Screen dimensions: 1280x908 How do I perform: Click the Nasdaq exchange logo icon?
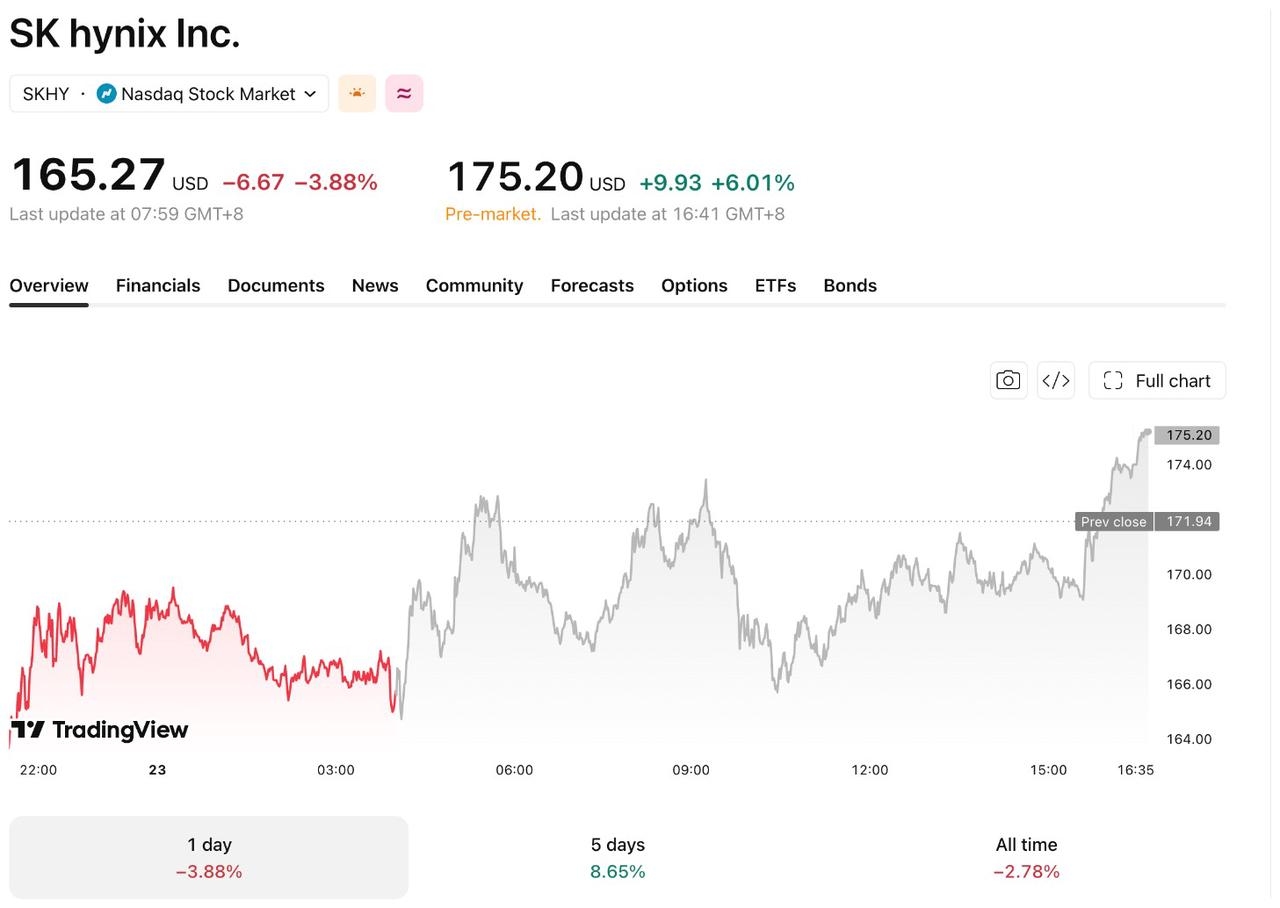(x=107, y=93)
